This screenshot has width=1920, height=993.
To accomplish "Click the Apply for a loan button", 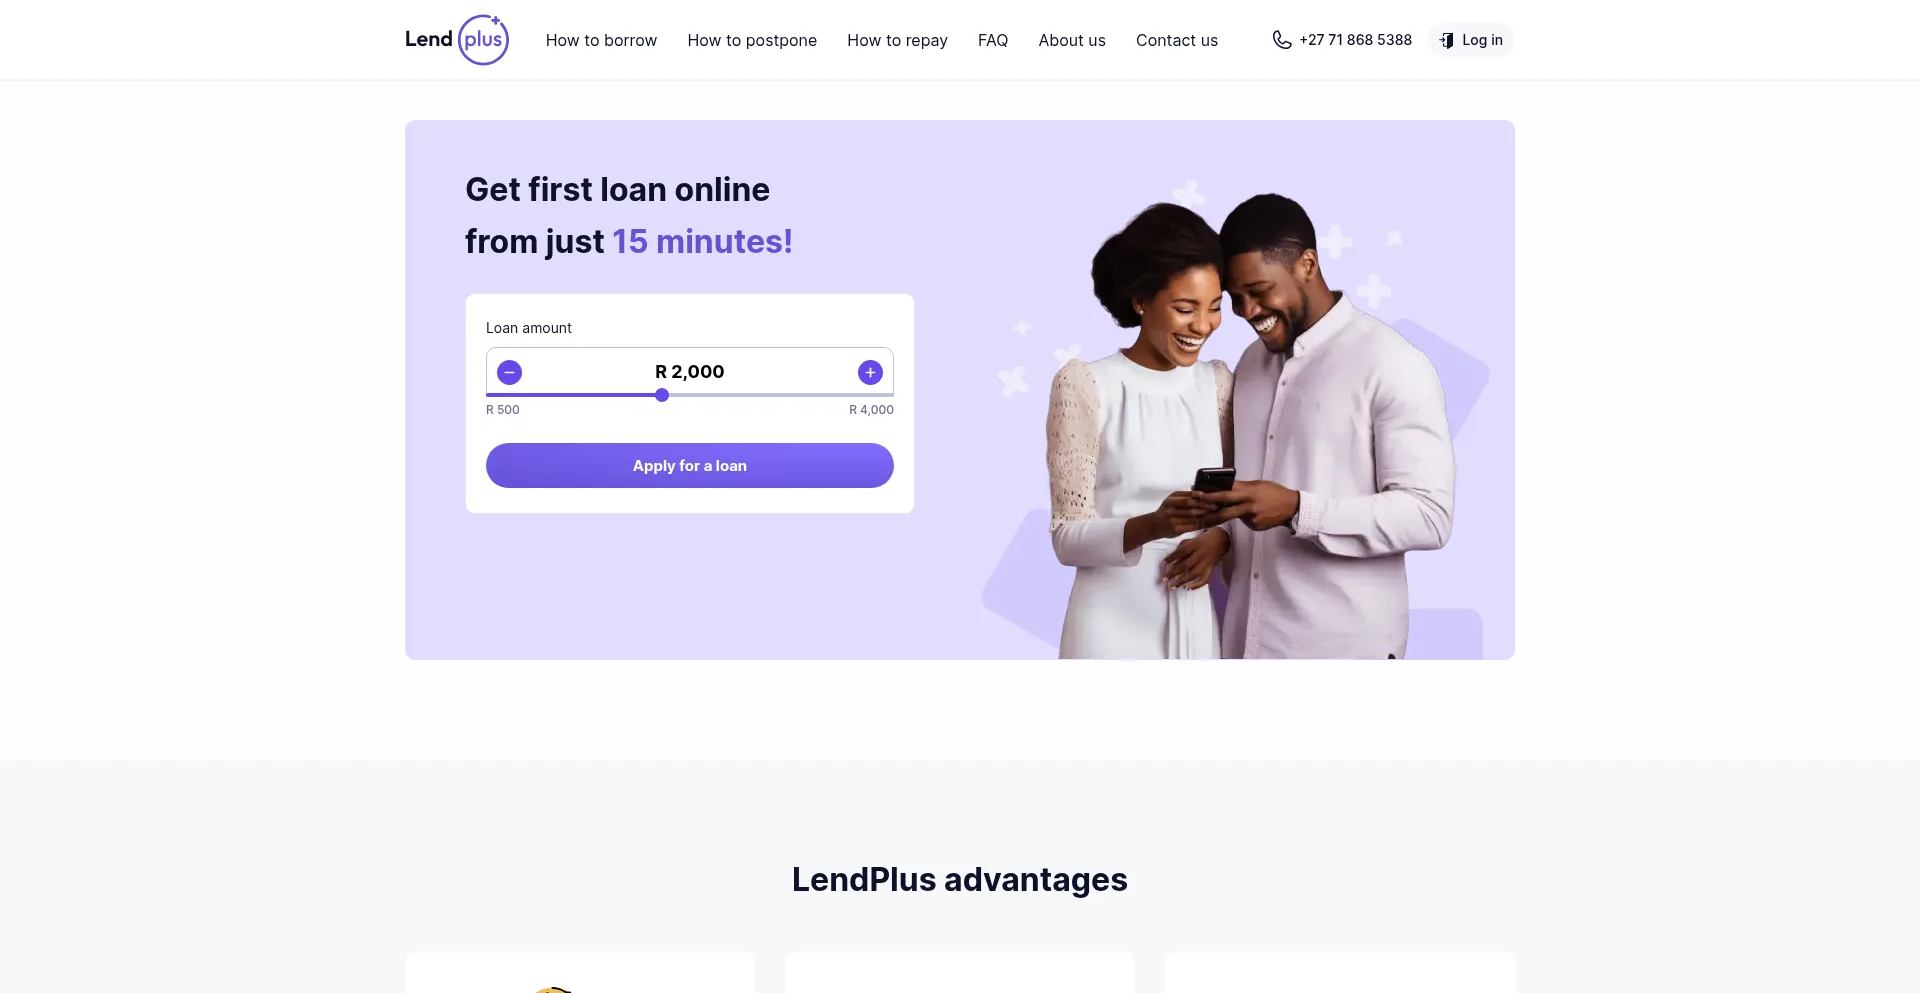I will tap(690, 466).
